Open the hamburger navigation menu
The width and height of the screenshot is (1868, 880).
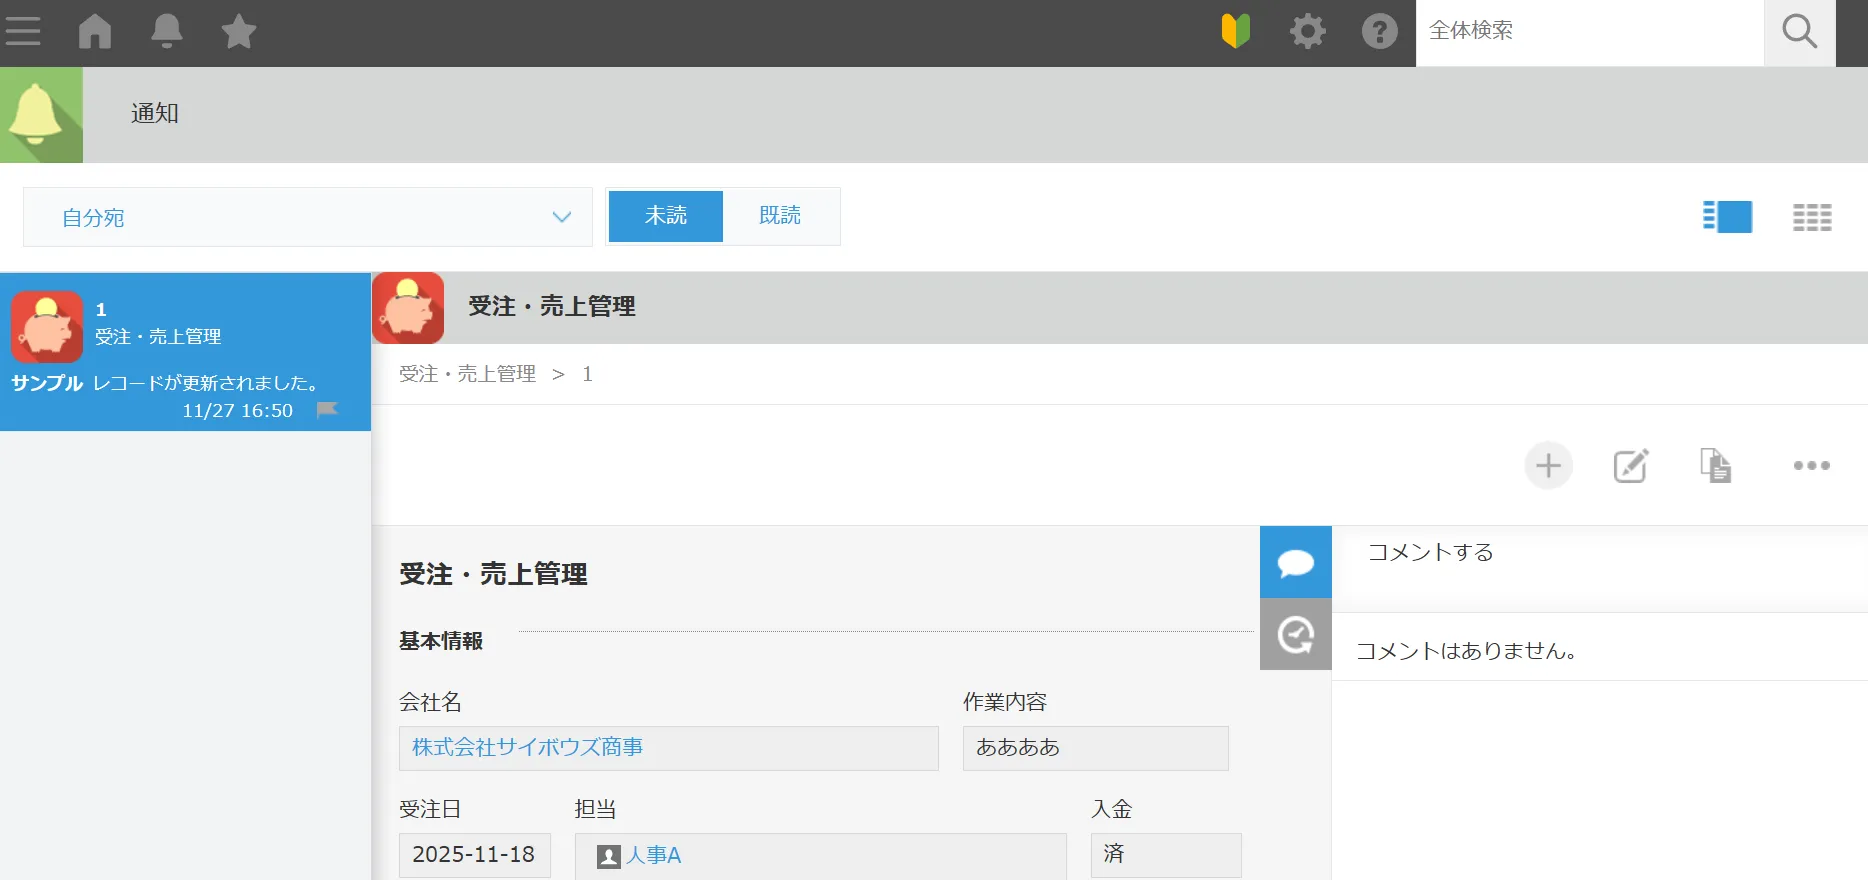[x=23, y=32]
